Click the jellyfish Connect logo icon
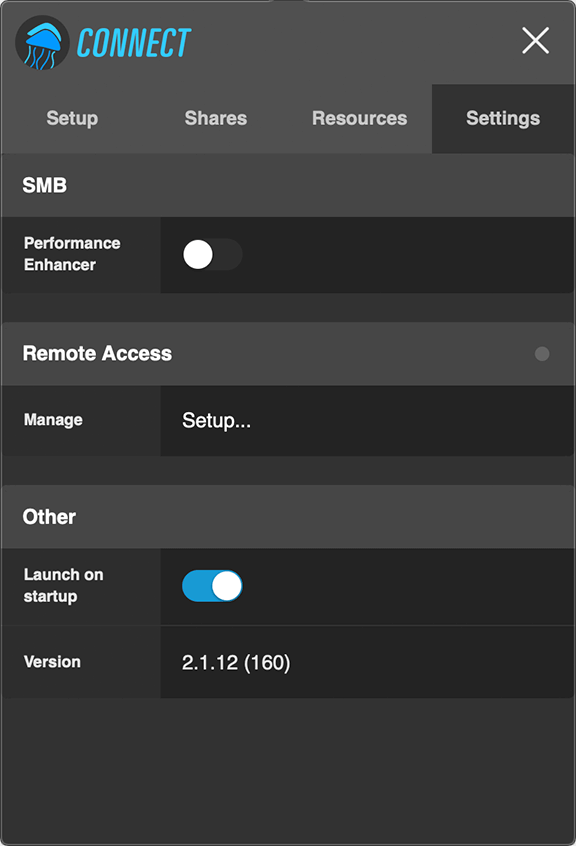This screenshot has width=576, height=846. click(42, 43)
